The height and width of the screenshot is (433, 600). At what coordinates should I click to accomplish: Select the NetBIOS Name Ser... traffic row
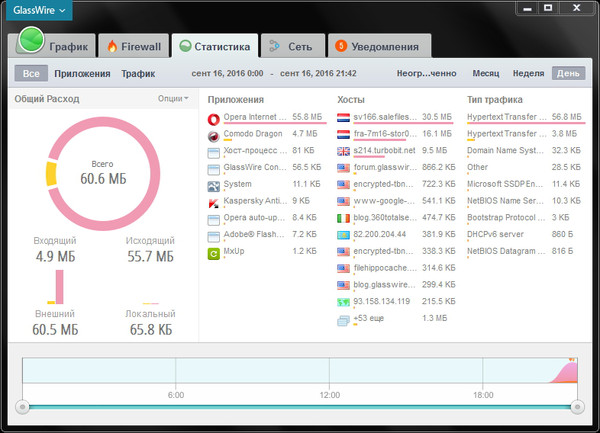[525, 201]
